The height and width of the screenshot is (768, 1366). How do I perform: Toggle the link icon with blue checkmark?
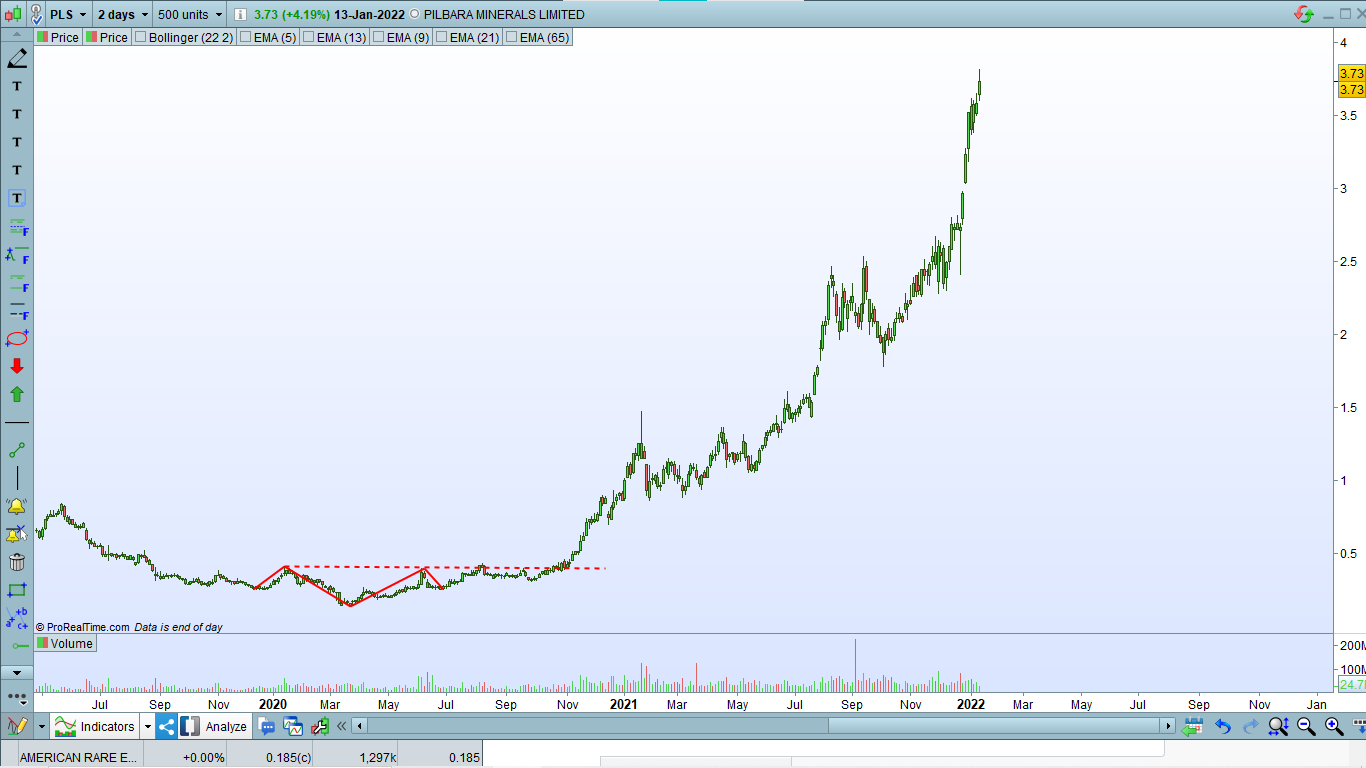point(37,15)
